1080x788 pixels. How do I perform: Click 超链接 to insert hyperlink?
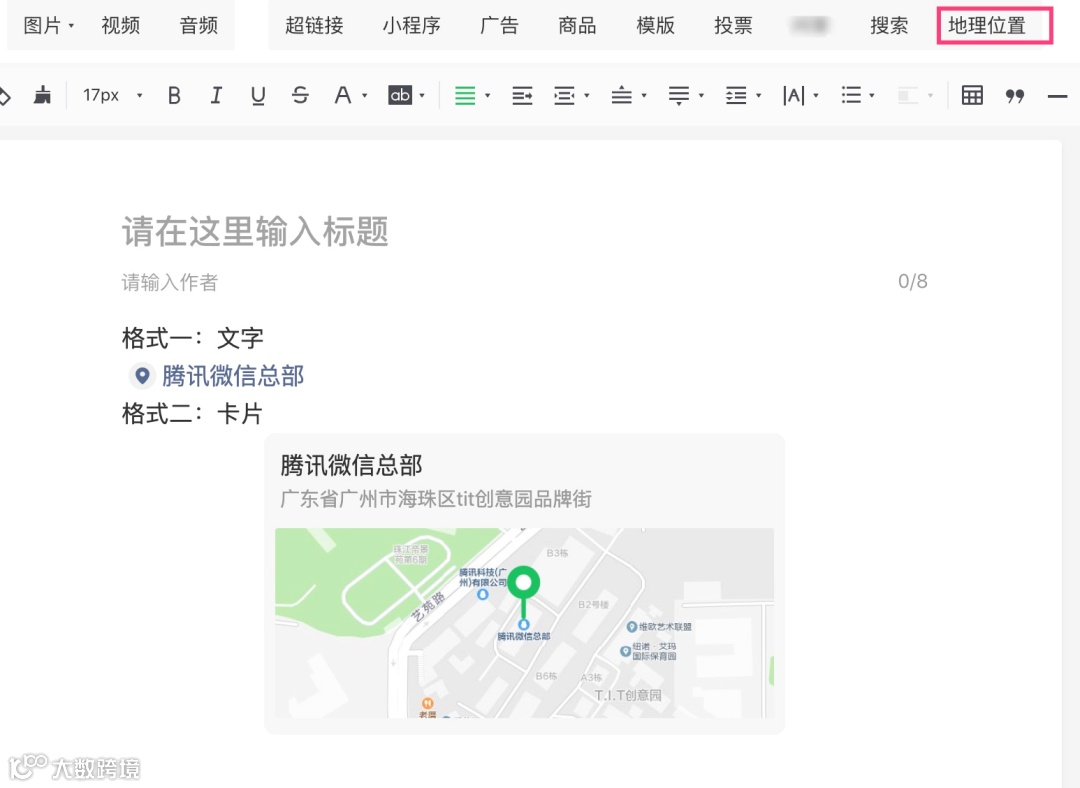point(314,25)
